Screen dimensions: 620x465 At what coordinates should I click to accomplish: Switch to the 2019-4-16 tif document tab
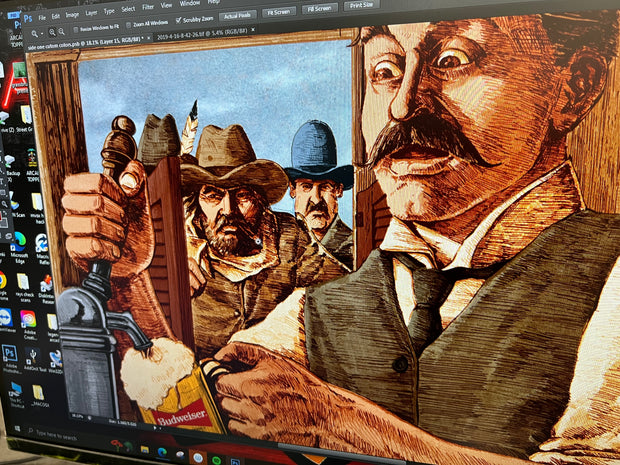point(202,33)
